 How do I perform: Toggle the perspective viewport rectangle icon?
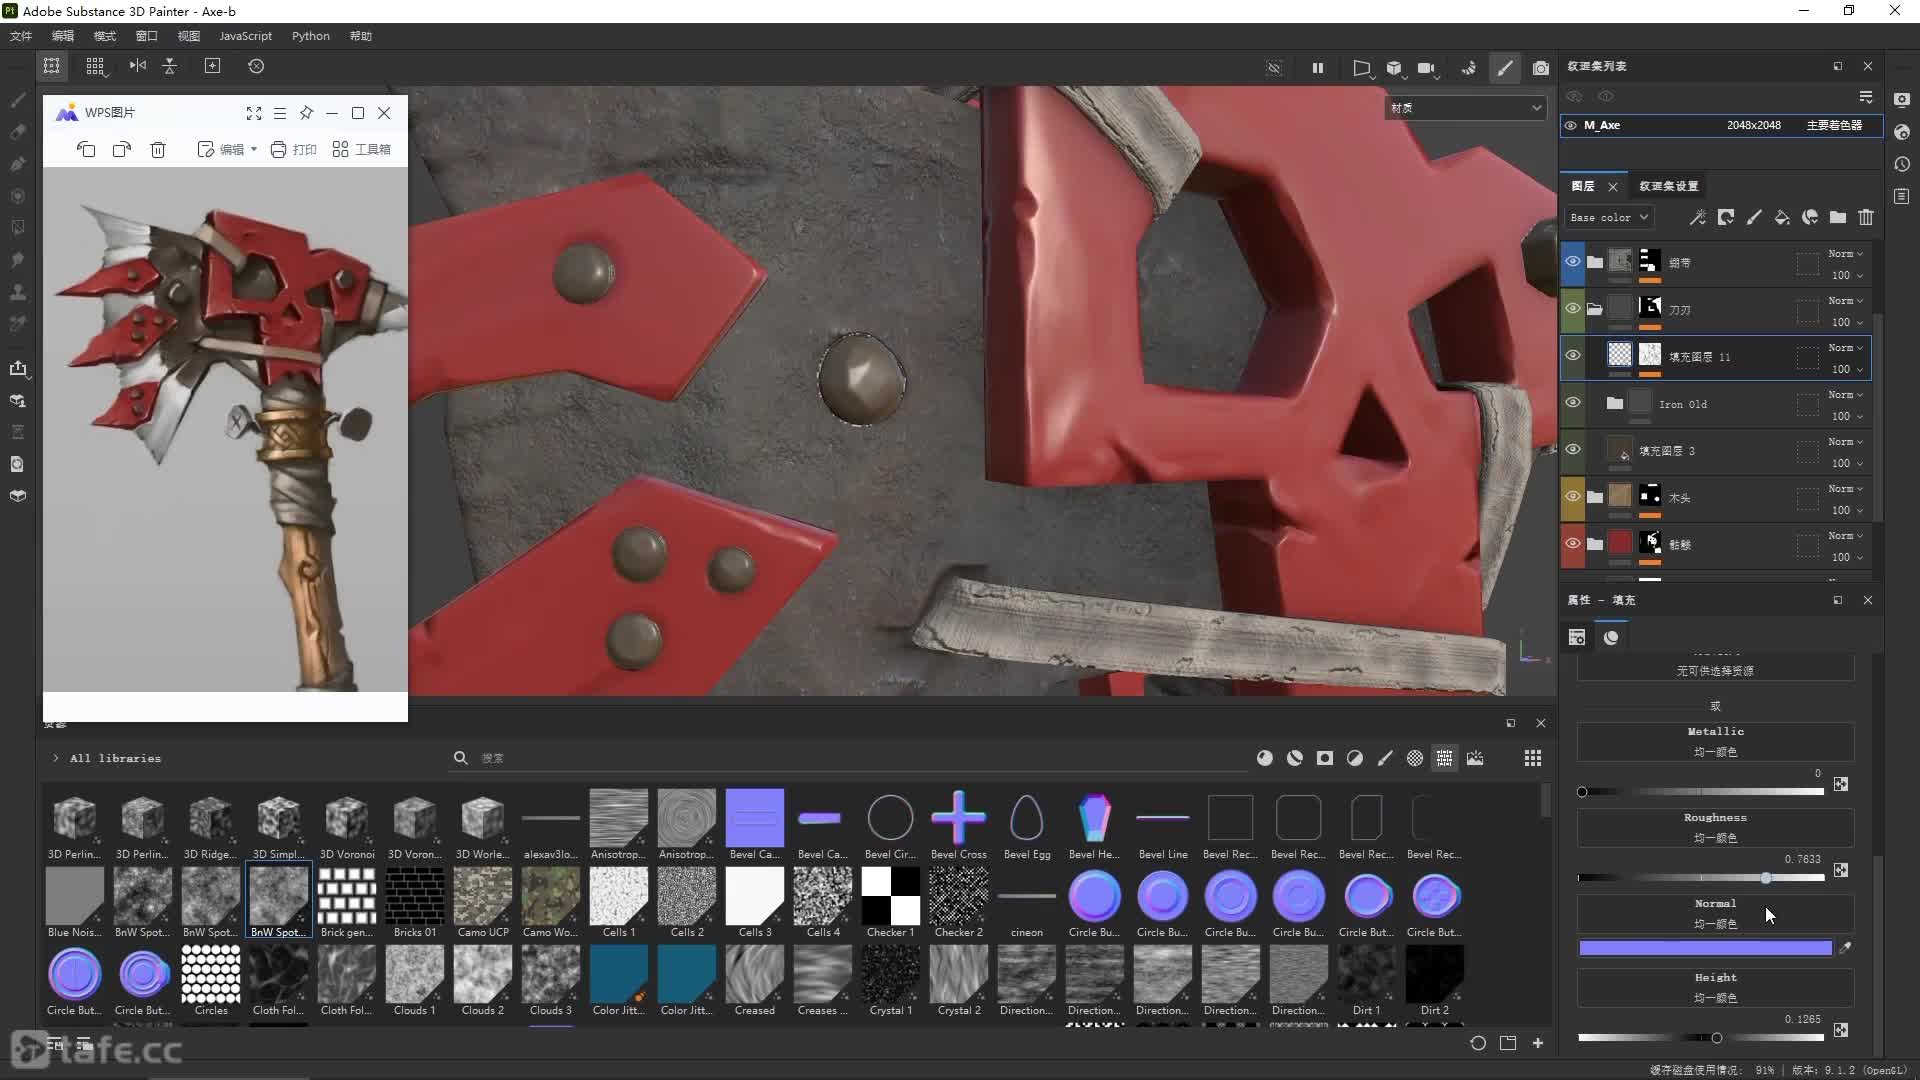pos(1361,68)
